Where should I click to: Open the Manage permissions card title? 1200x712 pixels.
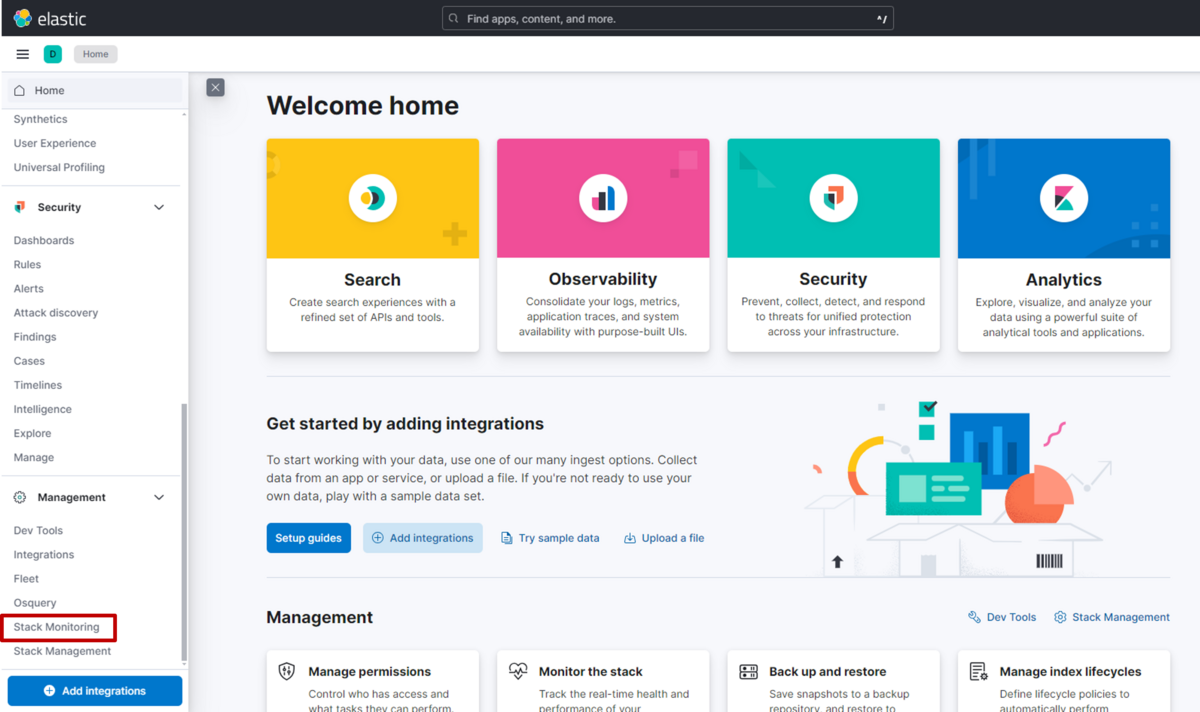pyautogui.click(x=370, y=672)
